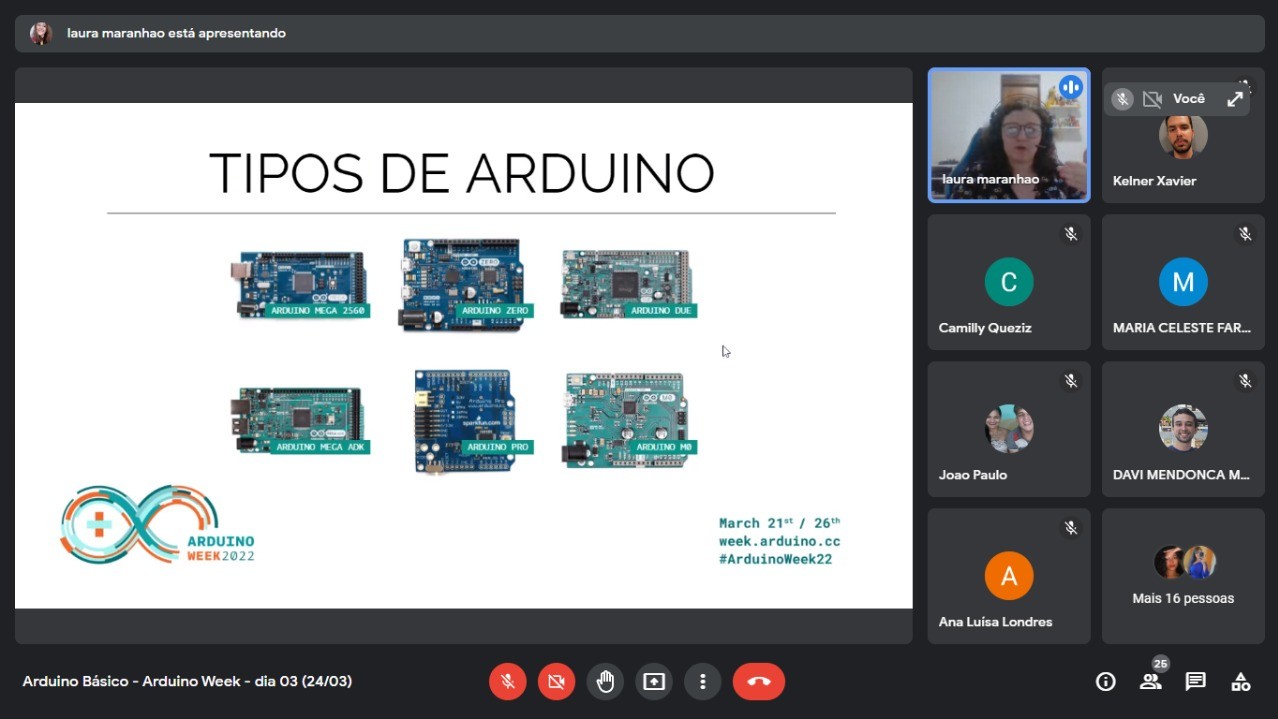Select laura maranhao video tile
This screenshot has height=719, width=1278.
1009,135
